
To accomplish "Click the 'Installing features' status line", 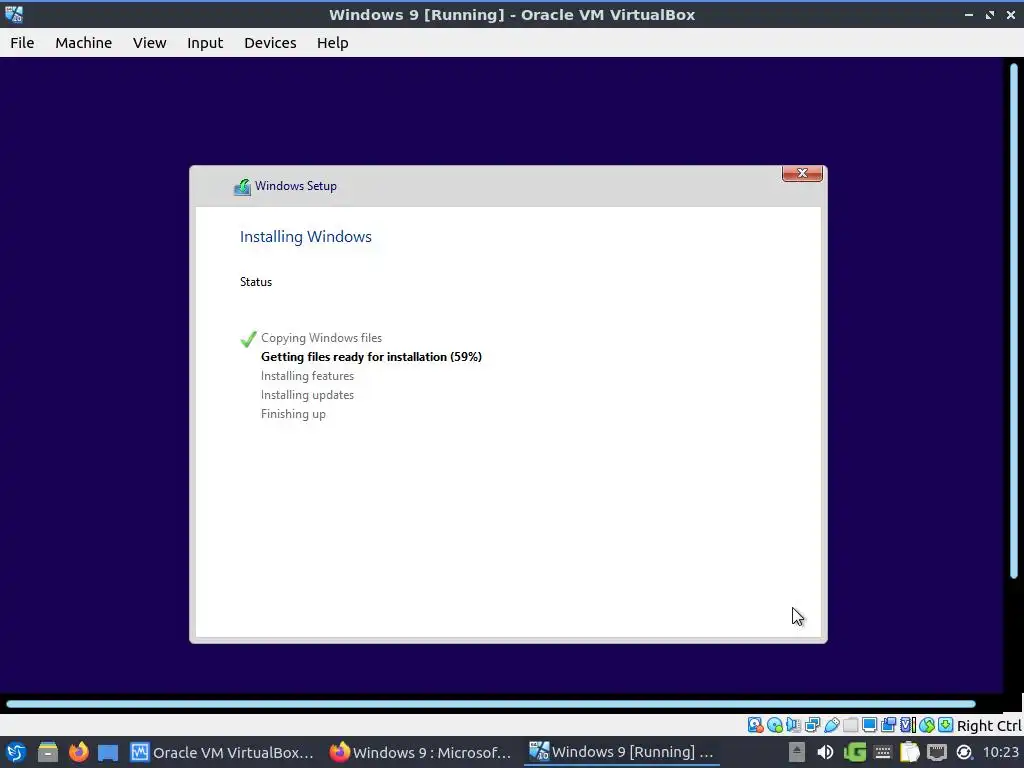I will point(308,376).
